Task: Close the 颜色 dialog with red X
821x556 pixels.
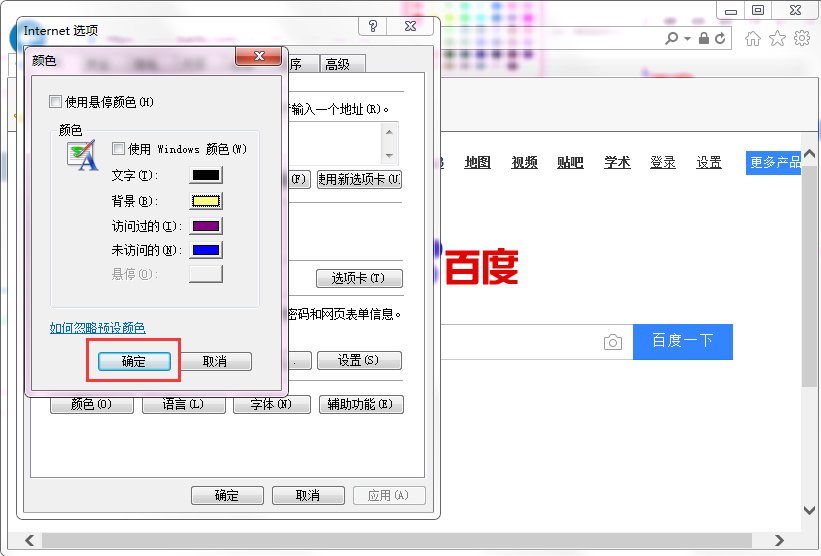Action: coord(259,55)
